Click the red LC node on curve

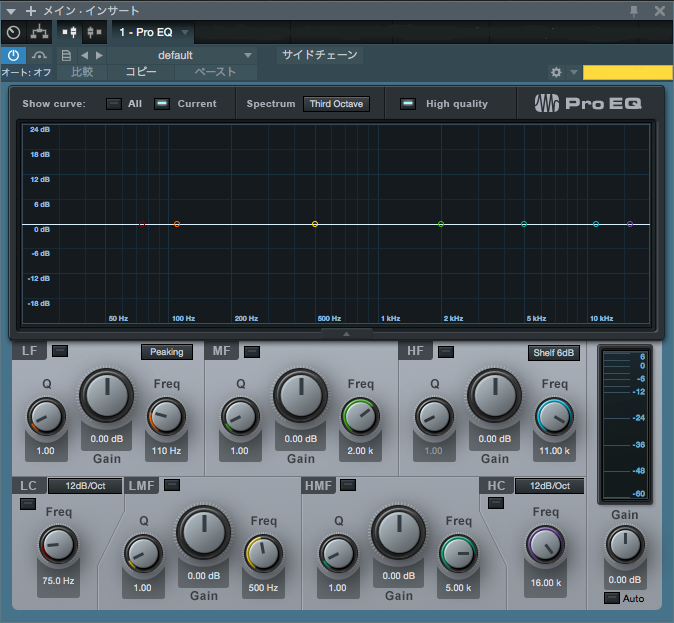pos(142,224)
